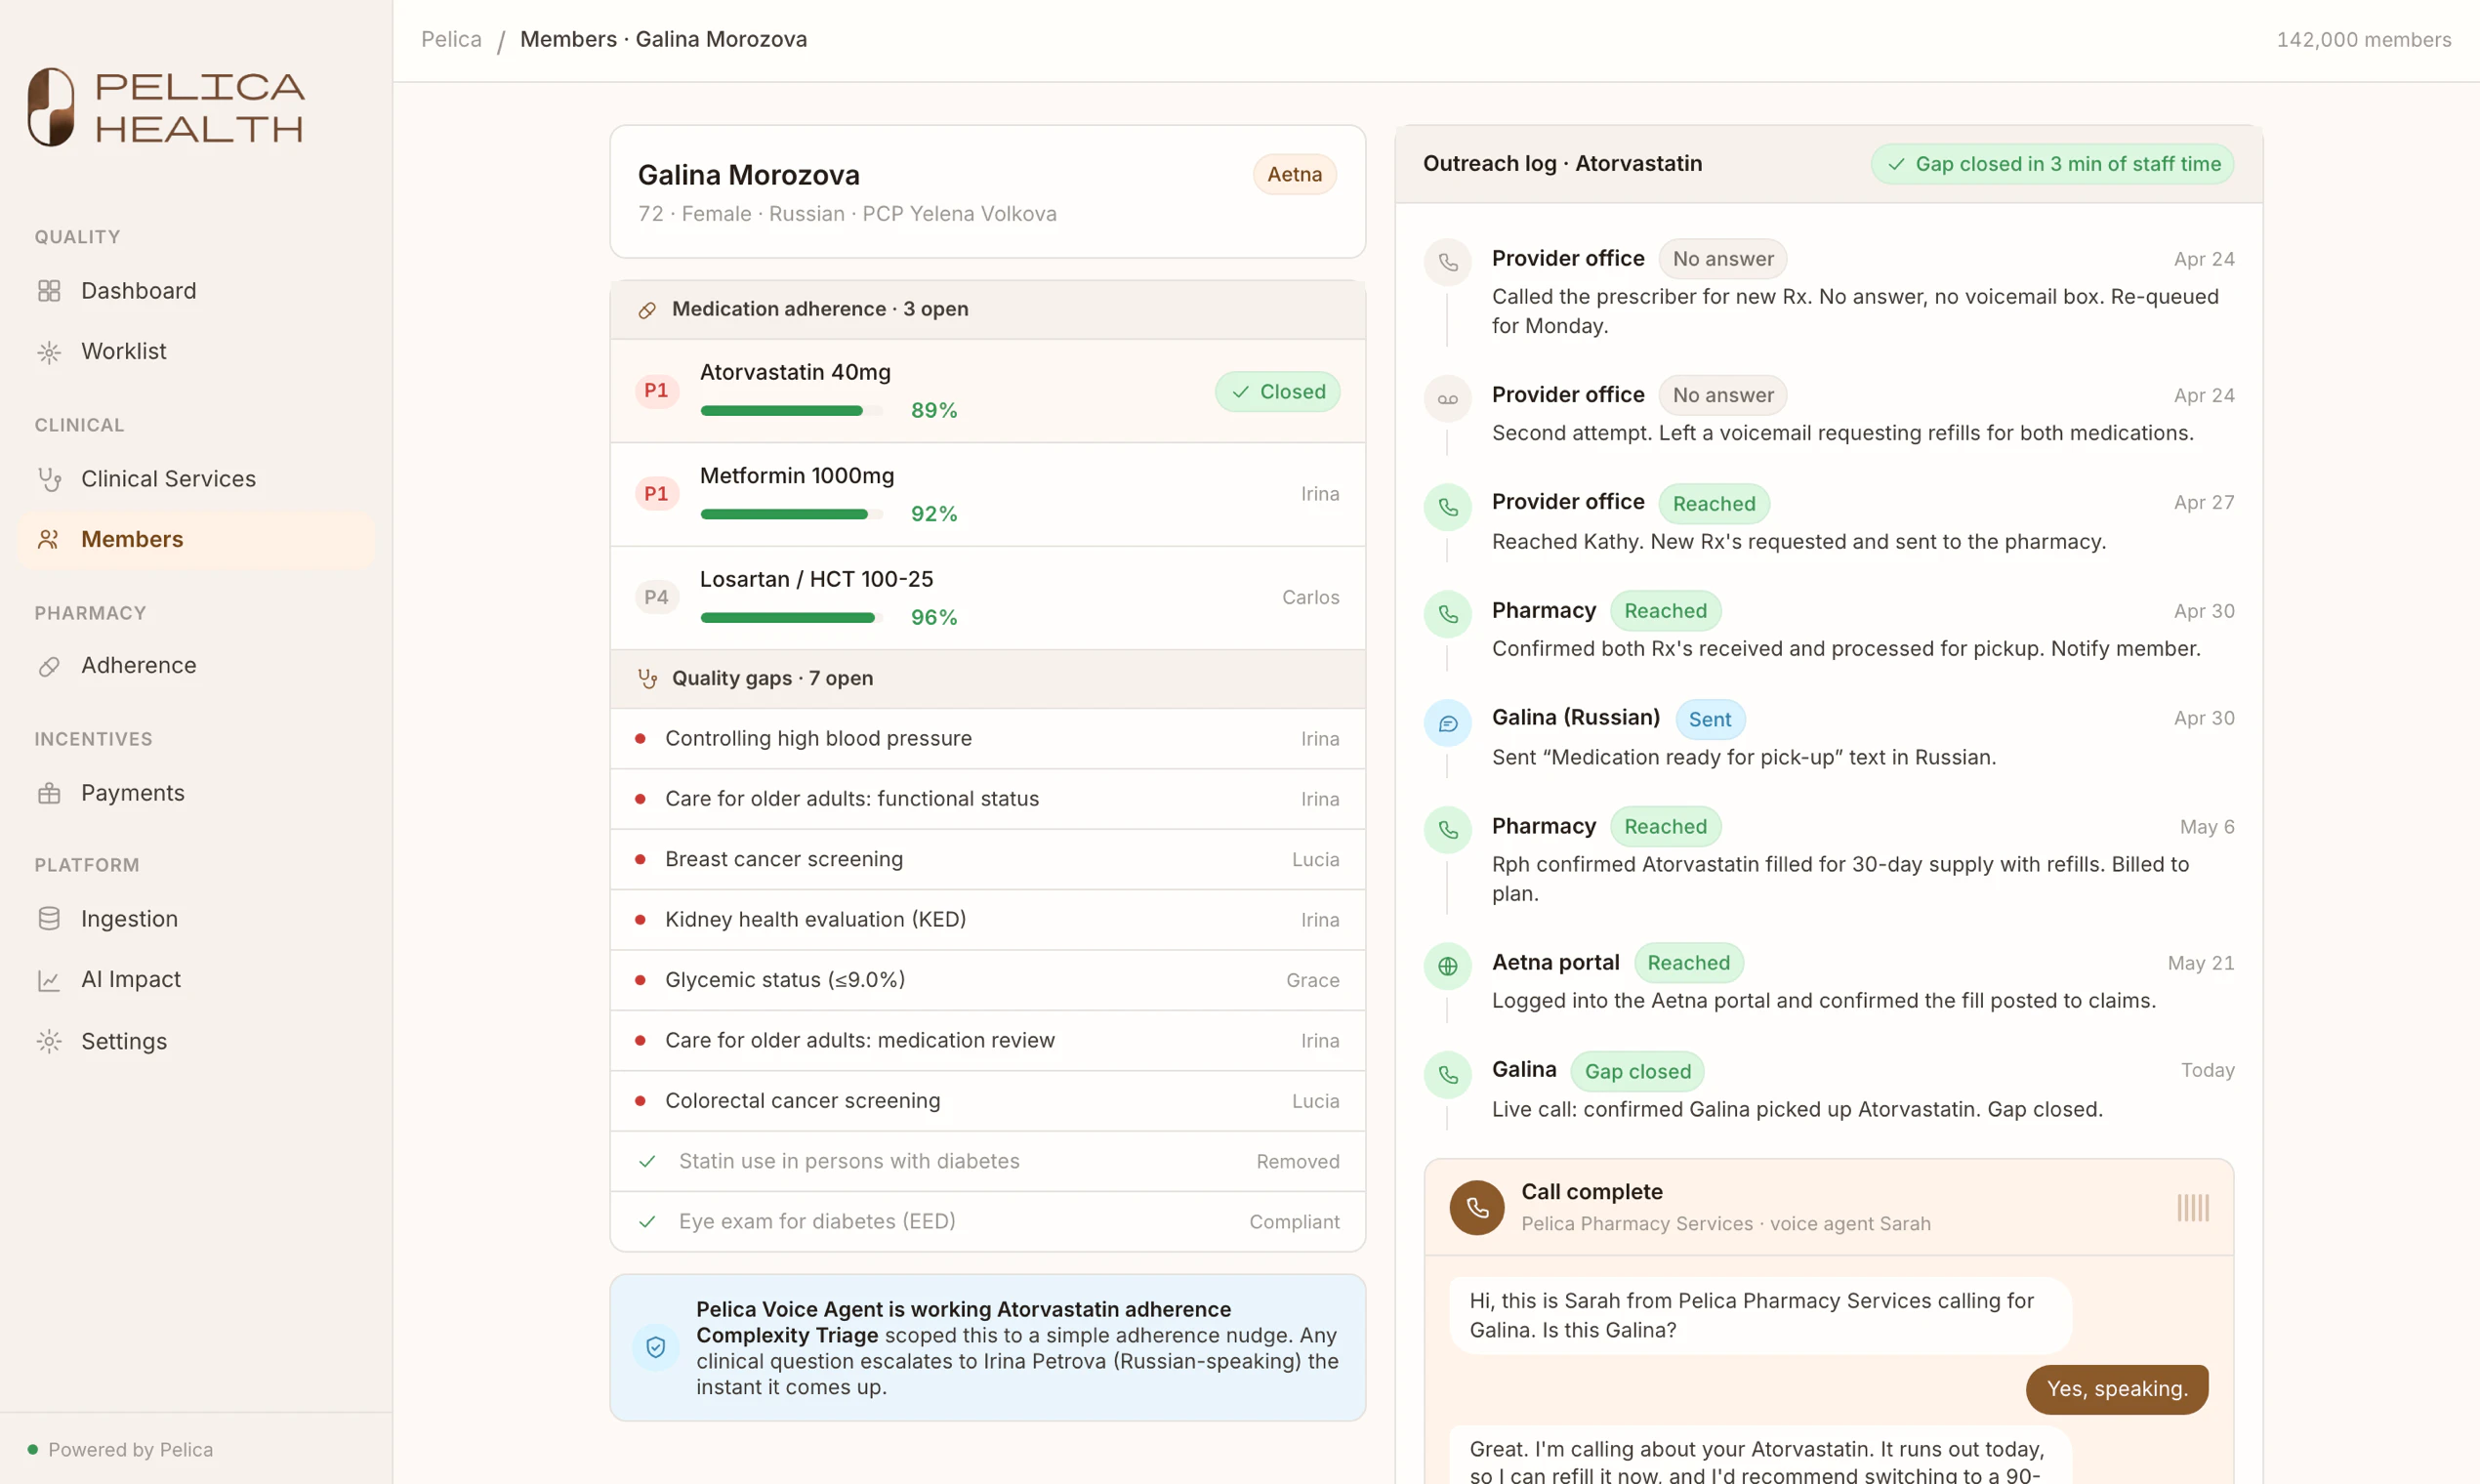Click the AI Impact chart icon
The width and height of the screenshot is (2480, 1484).
click(49, 980)
